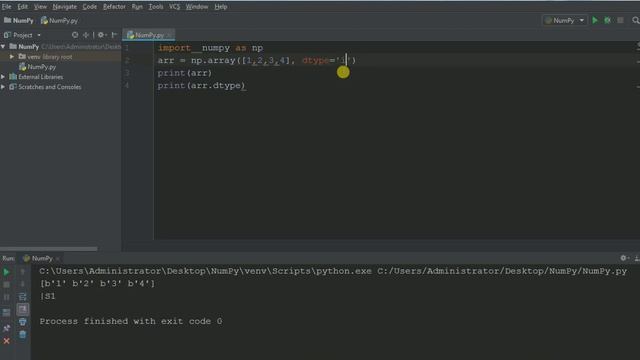Screen dimensions: 640x360
Task: Open the File menu
Action: [x=7, y=7]
